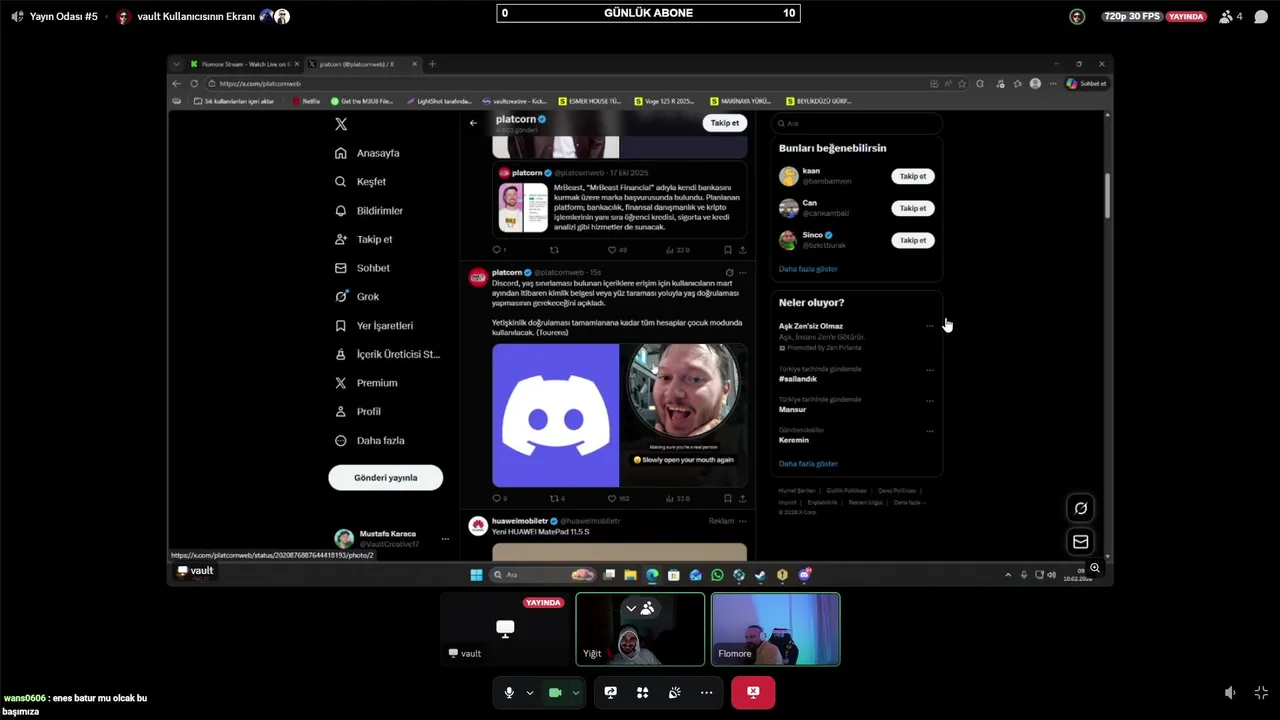The height and width of the screenshot is (720, 1280).
Task: Click the 720p 30 FPS quality badge
Action: click(1131, 16)
